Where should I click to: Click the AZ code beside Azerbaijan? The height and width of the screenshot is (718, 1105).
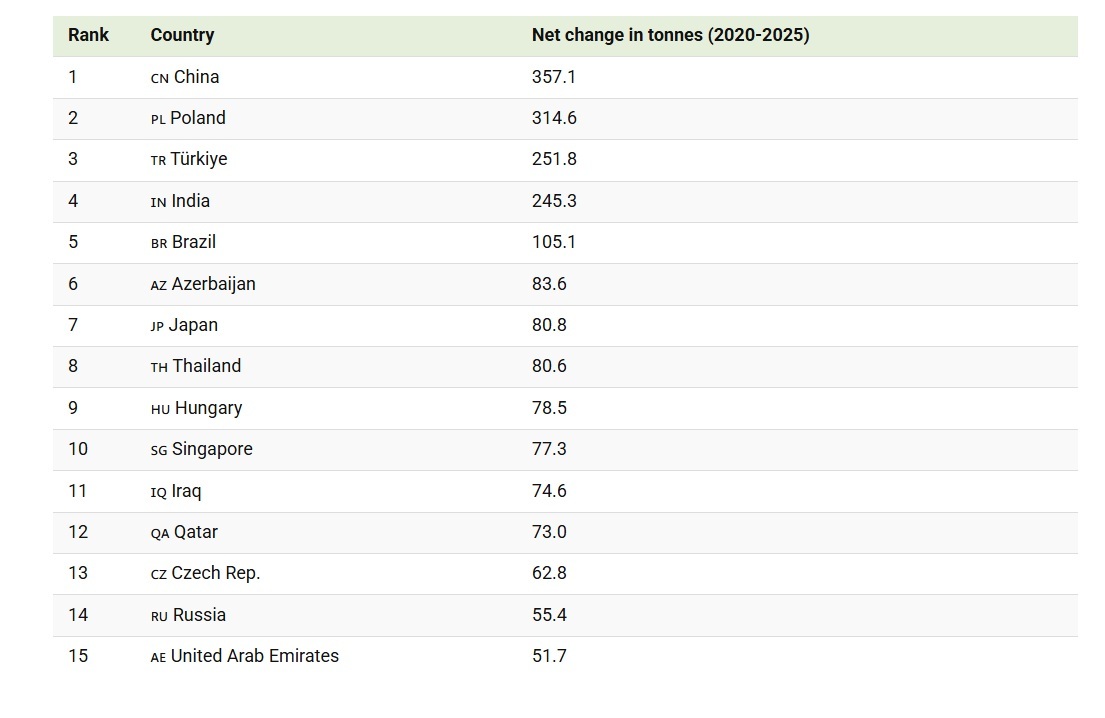click(x=158, y=285)
